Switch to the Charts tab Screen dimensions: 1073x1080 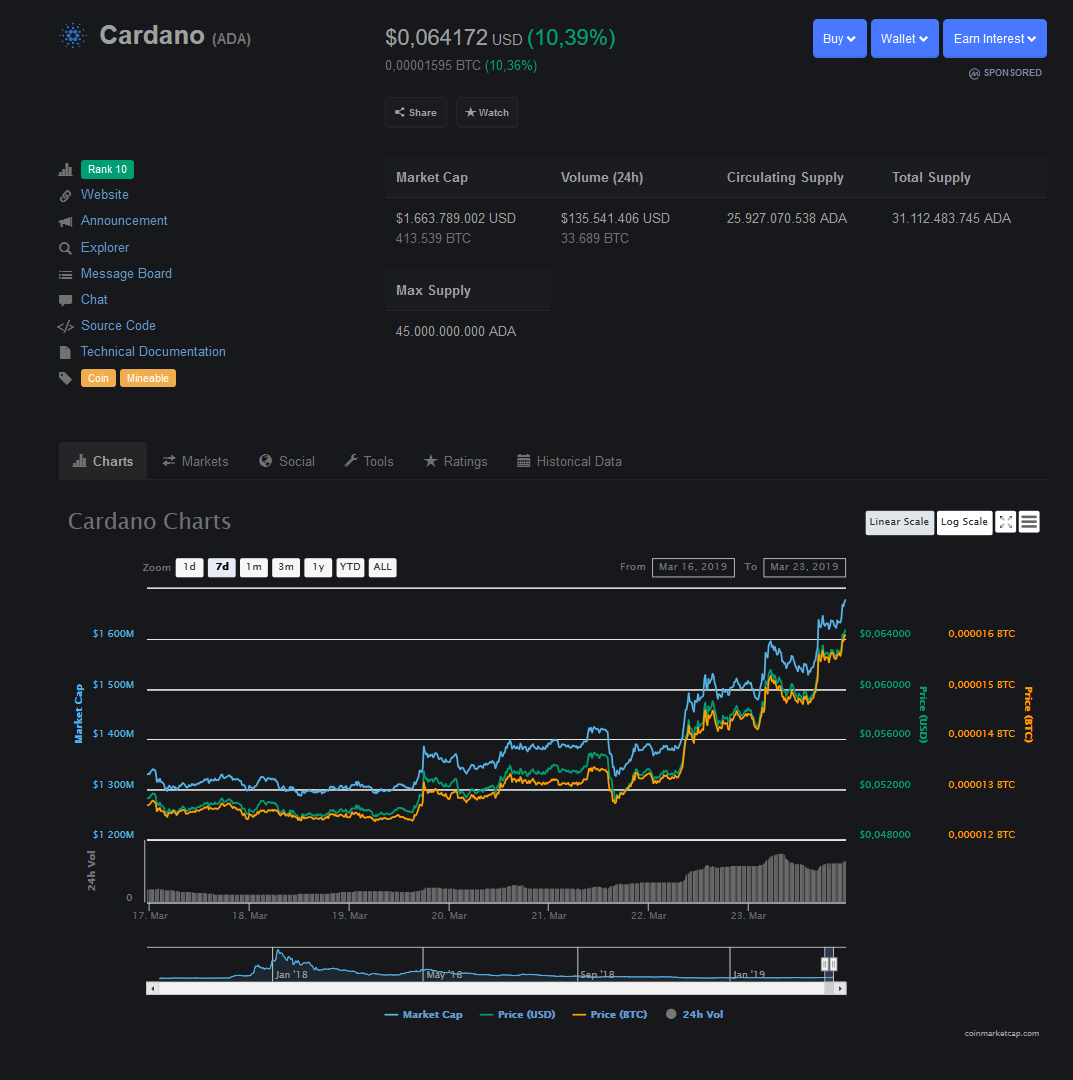click(103, 461)
